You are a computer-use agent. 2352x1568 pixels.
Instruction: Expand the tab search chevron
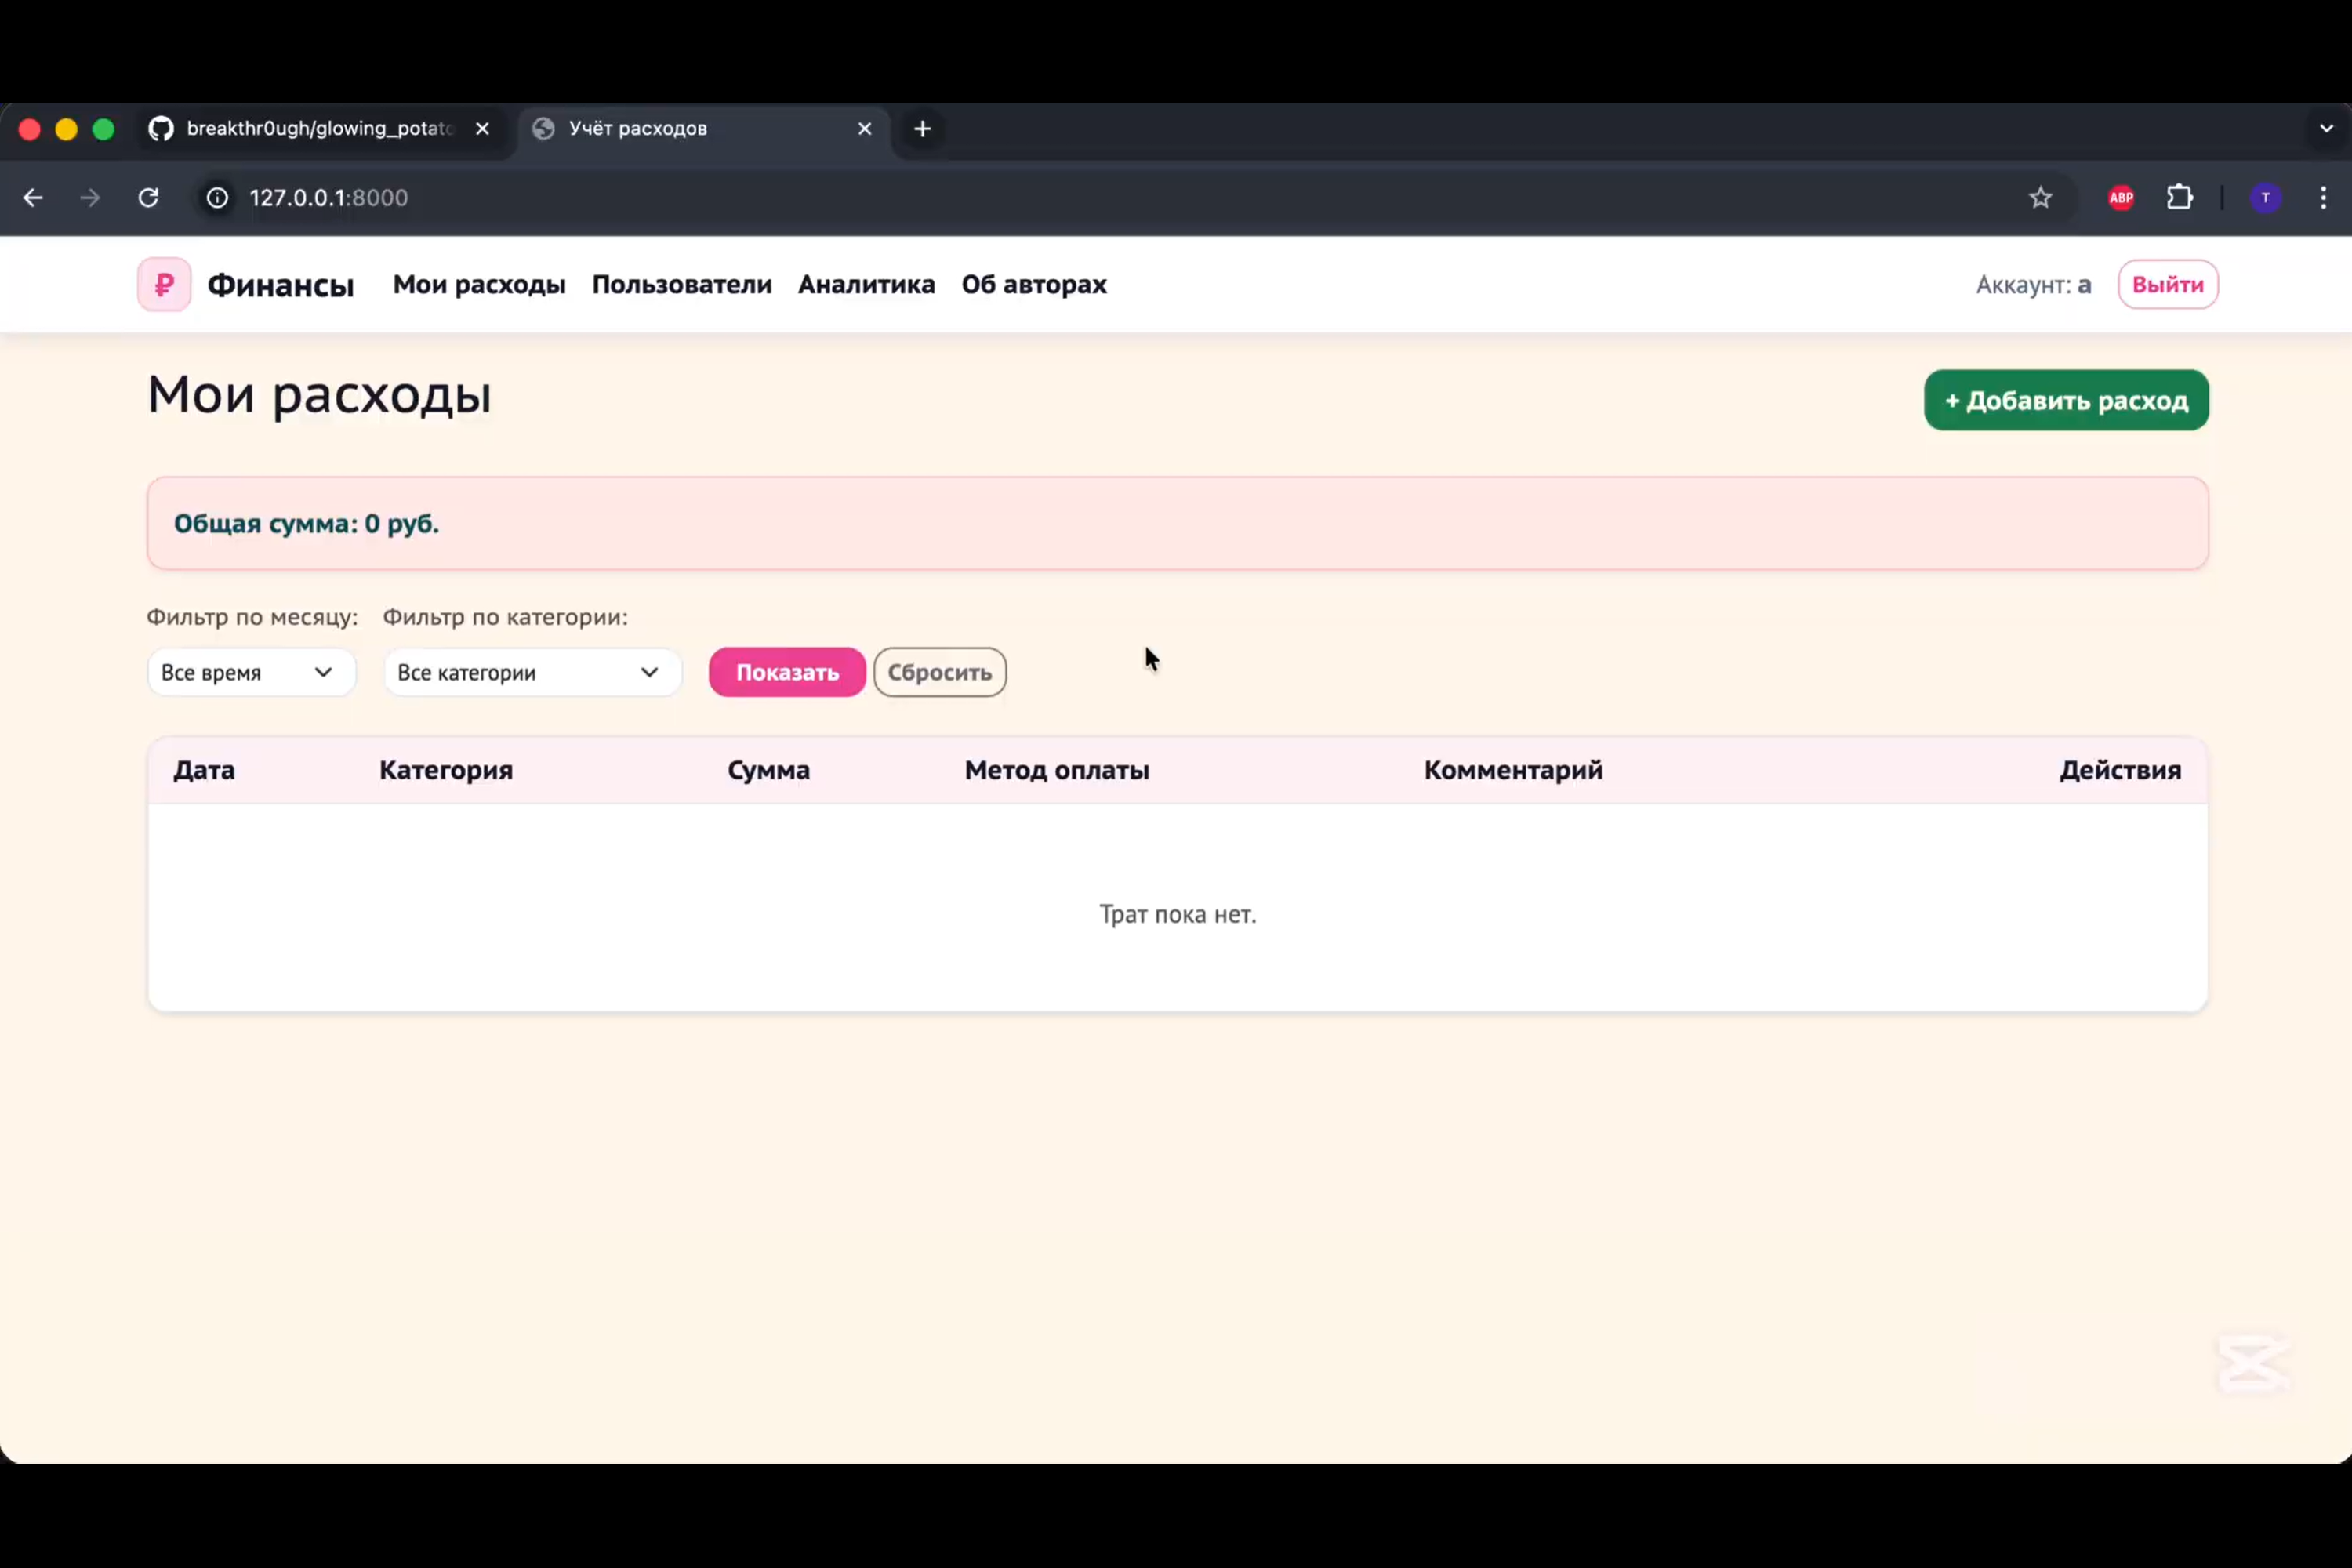coord(2326,129)
